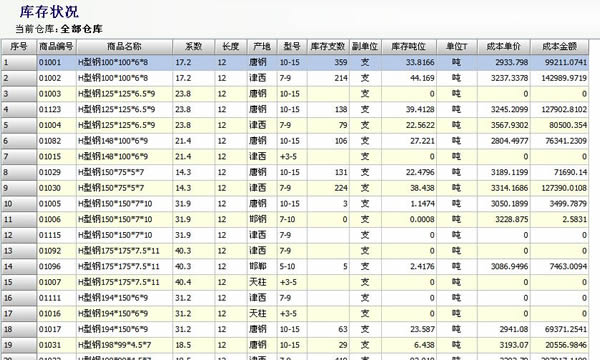Click product code 01096
600x360 pixels.
(50, 266)
